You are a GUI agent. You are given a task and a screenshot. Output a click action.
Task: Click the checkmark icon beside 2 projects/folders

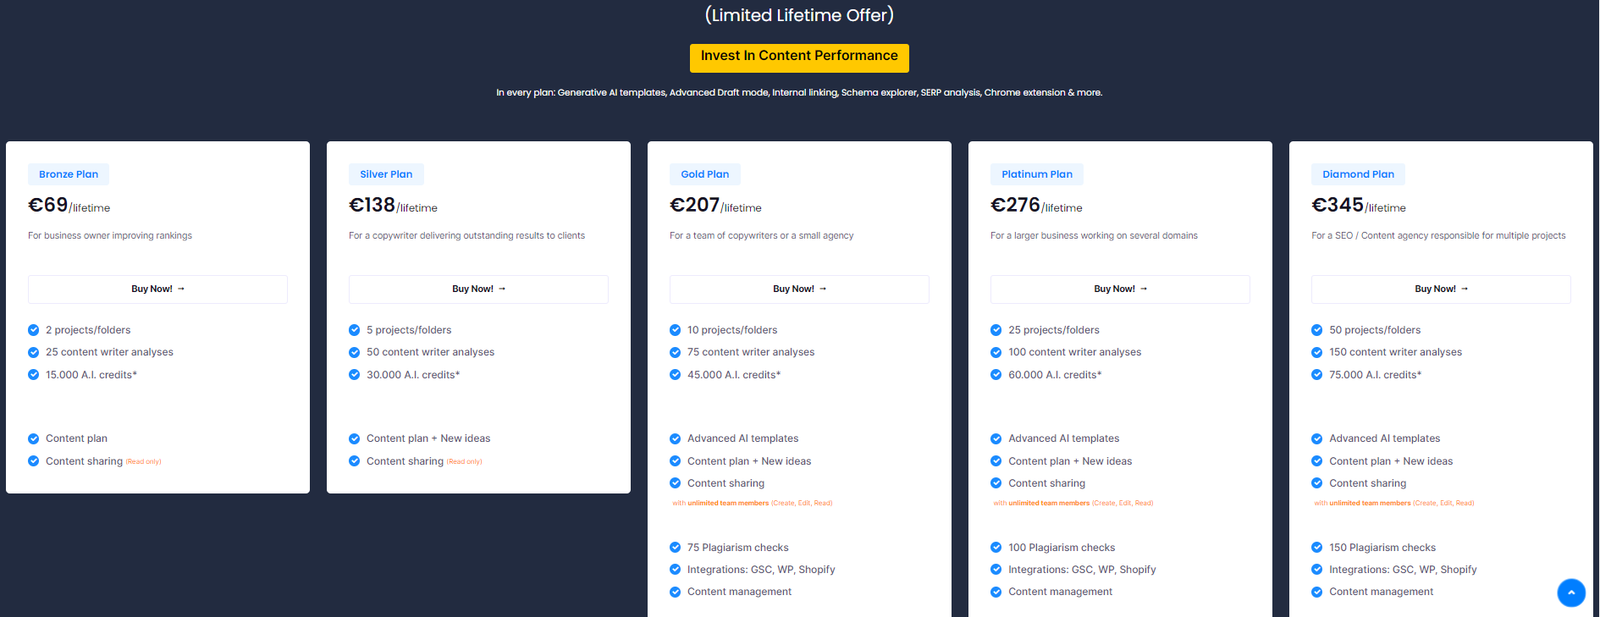tap(34, 330)
